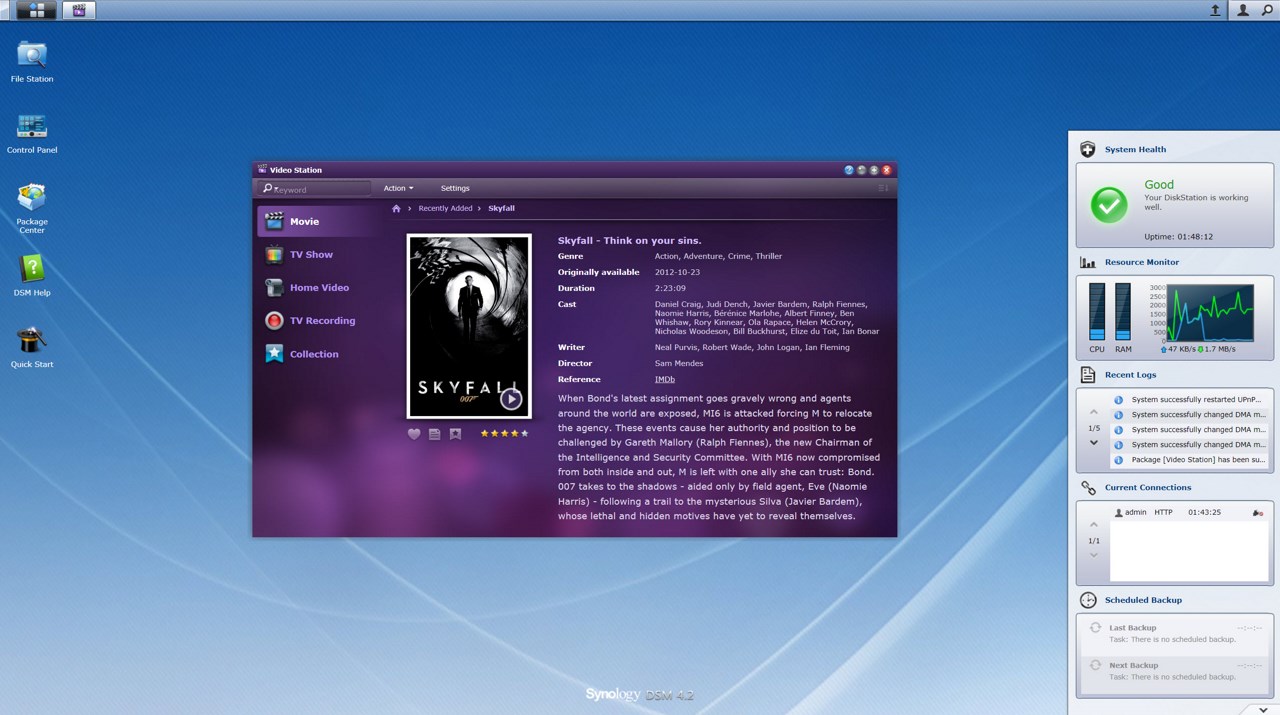Screen dimensions: 1280x715
Task: Click the search magnifier in top bar
Action: click(x=1267, y=10)
